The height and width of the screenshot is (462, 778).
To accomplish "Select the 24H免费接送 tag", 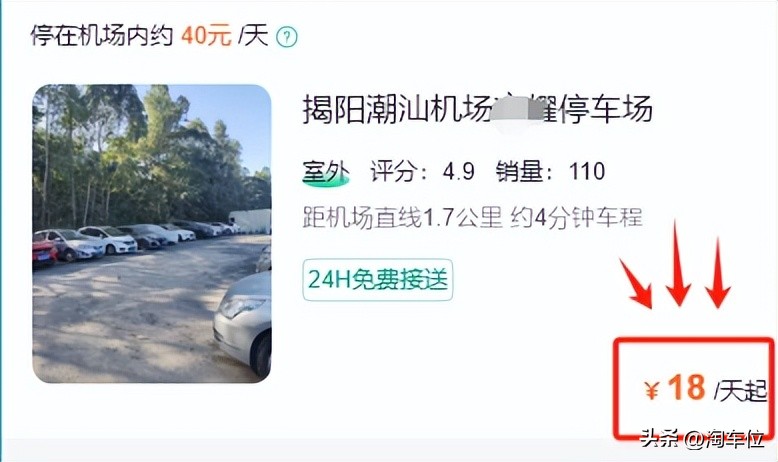I will tap(378, 280).
